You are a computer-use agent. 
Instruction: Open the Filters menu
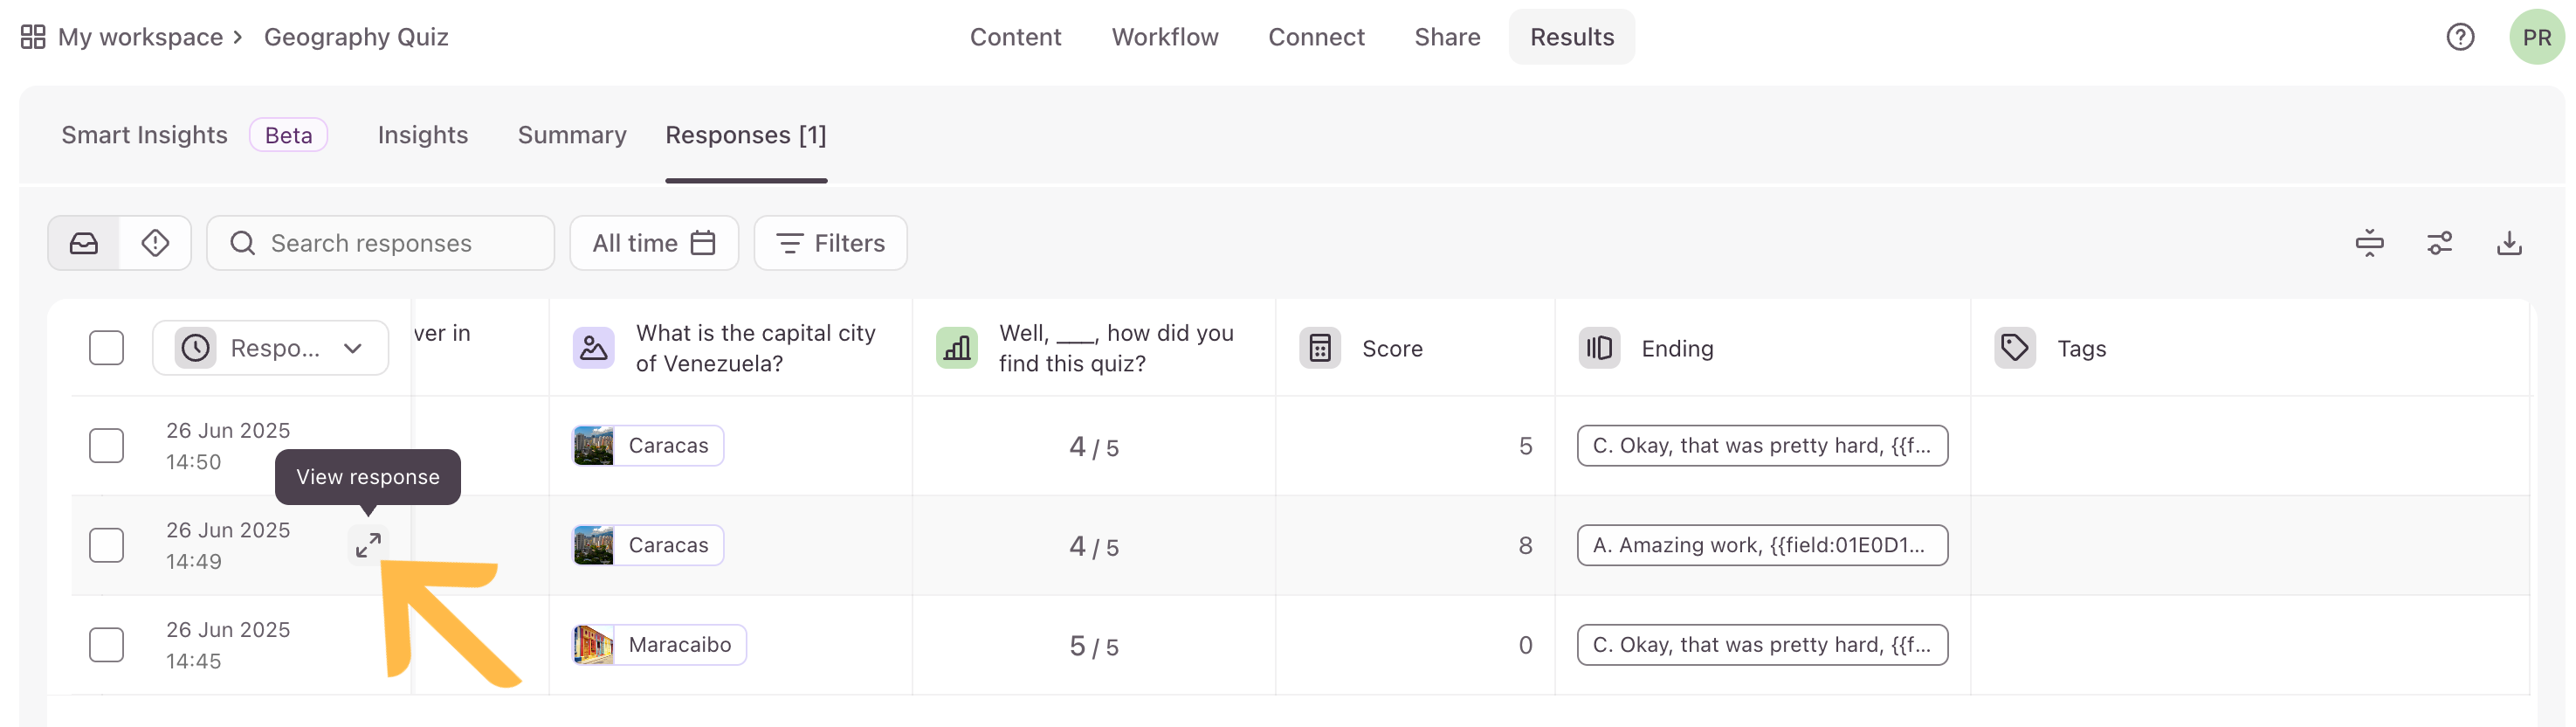830,243
